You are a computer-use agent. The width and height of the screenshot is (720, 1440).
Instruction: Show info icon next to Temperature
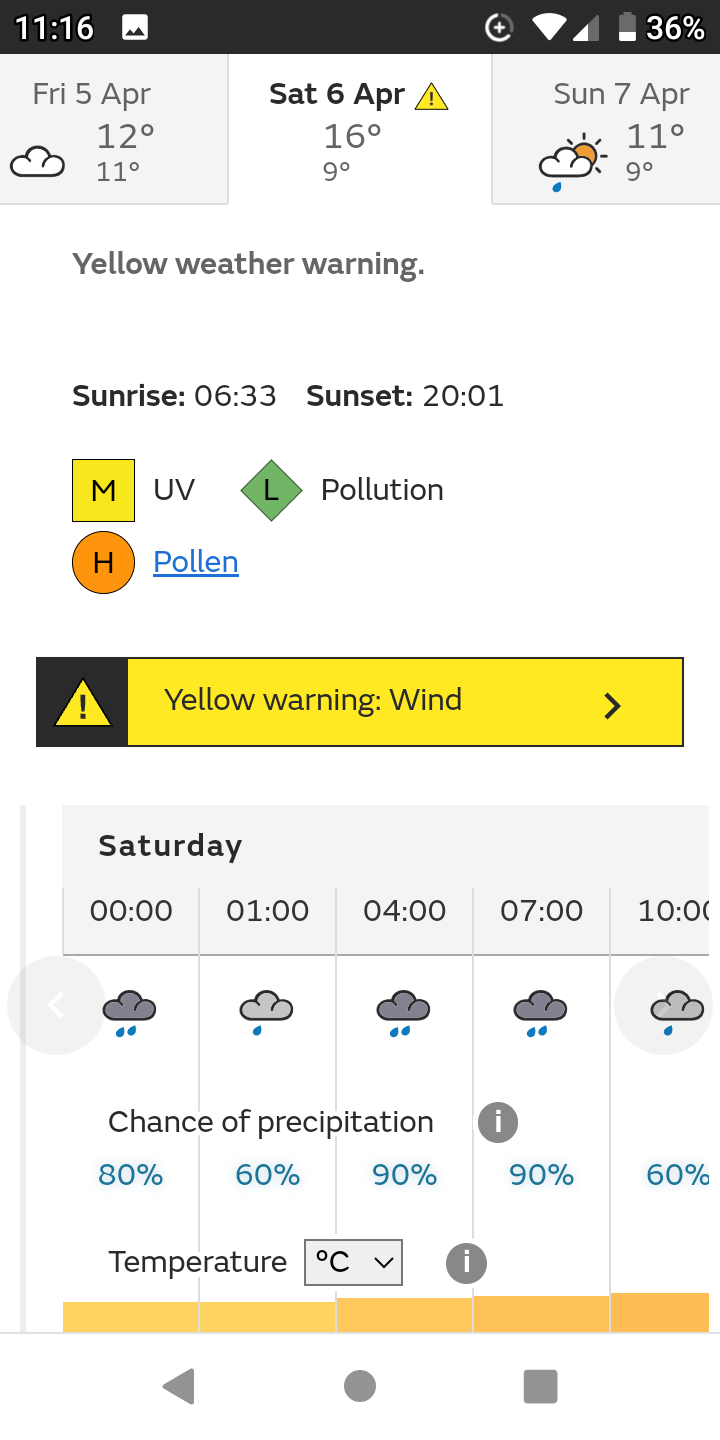click(466, 1263)
